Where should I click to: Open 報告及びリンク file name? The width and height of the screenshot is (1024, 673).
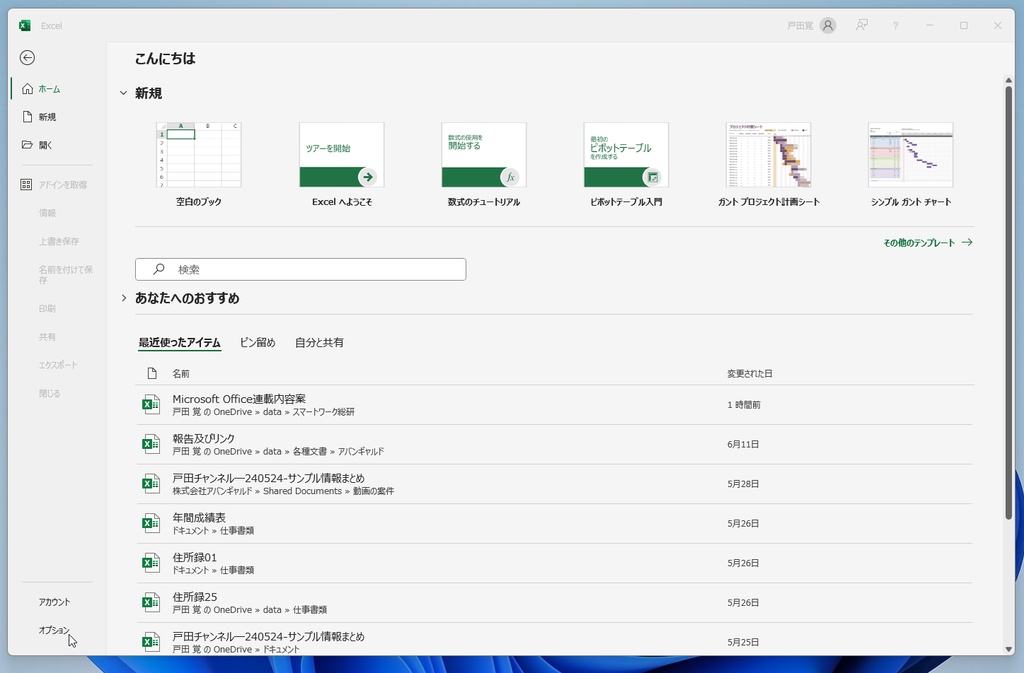click(203, 439)
